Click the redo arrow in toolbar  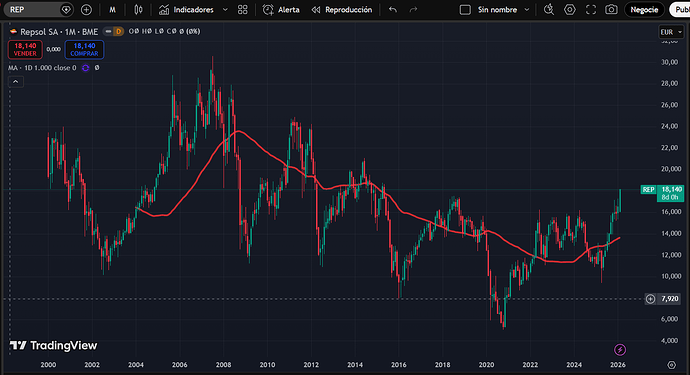click(x=413, y=10)
